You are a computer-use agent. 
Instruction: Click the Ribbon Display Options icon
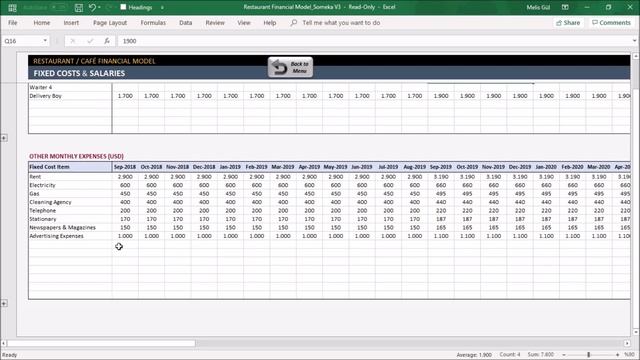tap(565, 7)
